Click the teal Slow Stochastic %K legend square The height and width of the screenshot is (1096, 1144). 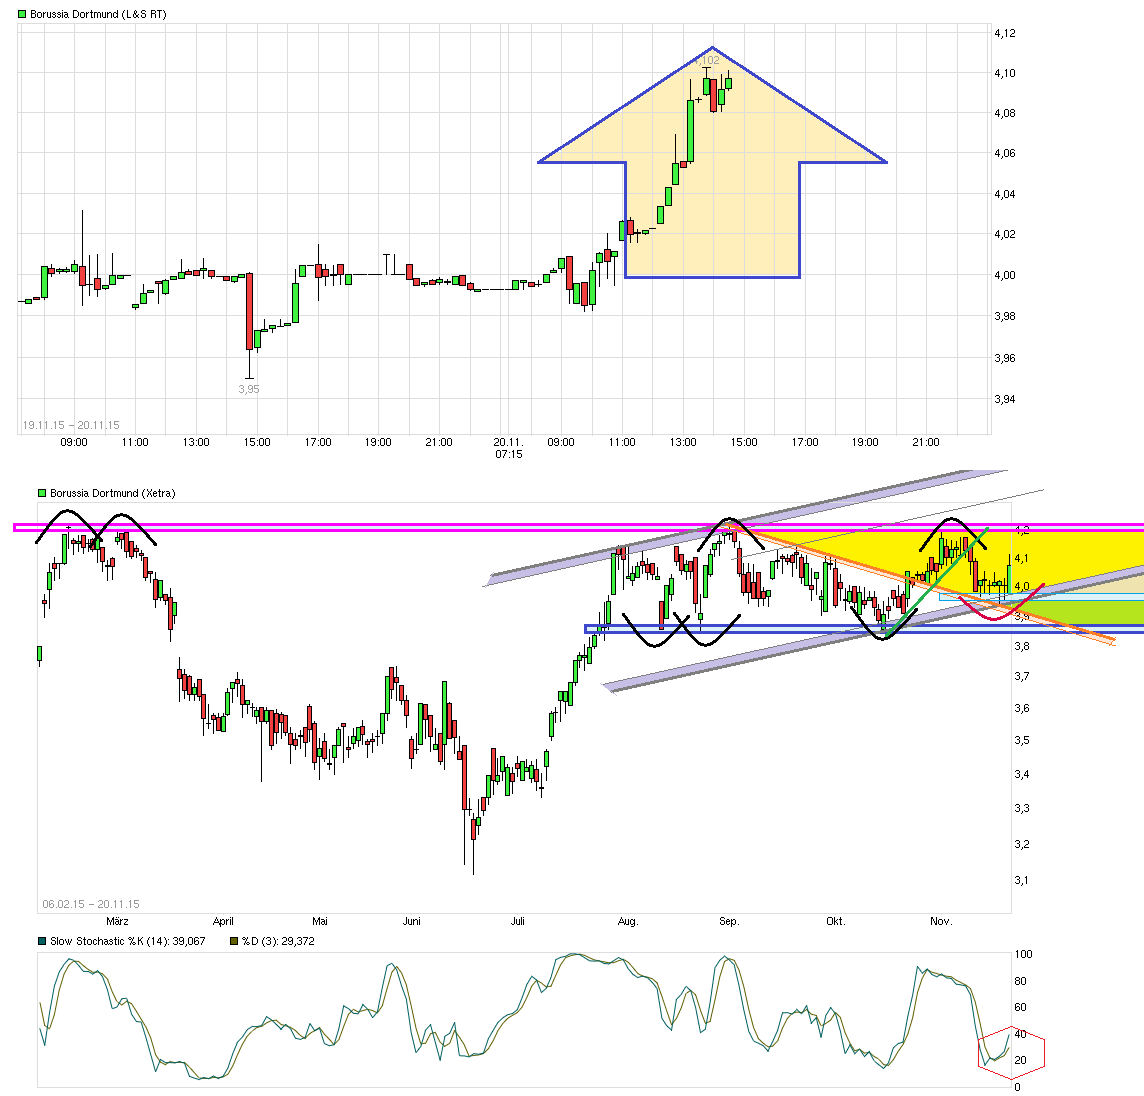pos(42,941)
